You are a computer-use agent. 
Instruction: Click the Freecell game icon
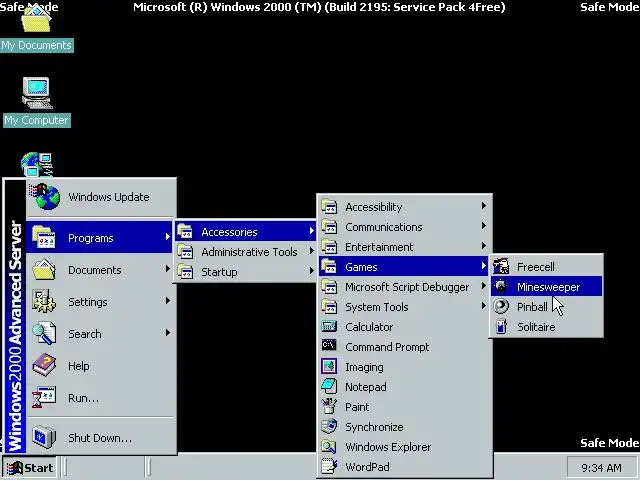(x=501, y=266)
